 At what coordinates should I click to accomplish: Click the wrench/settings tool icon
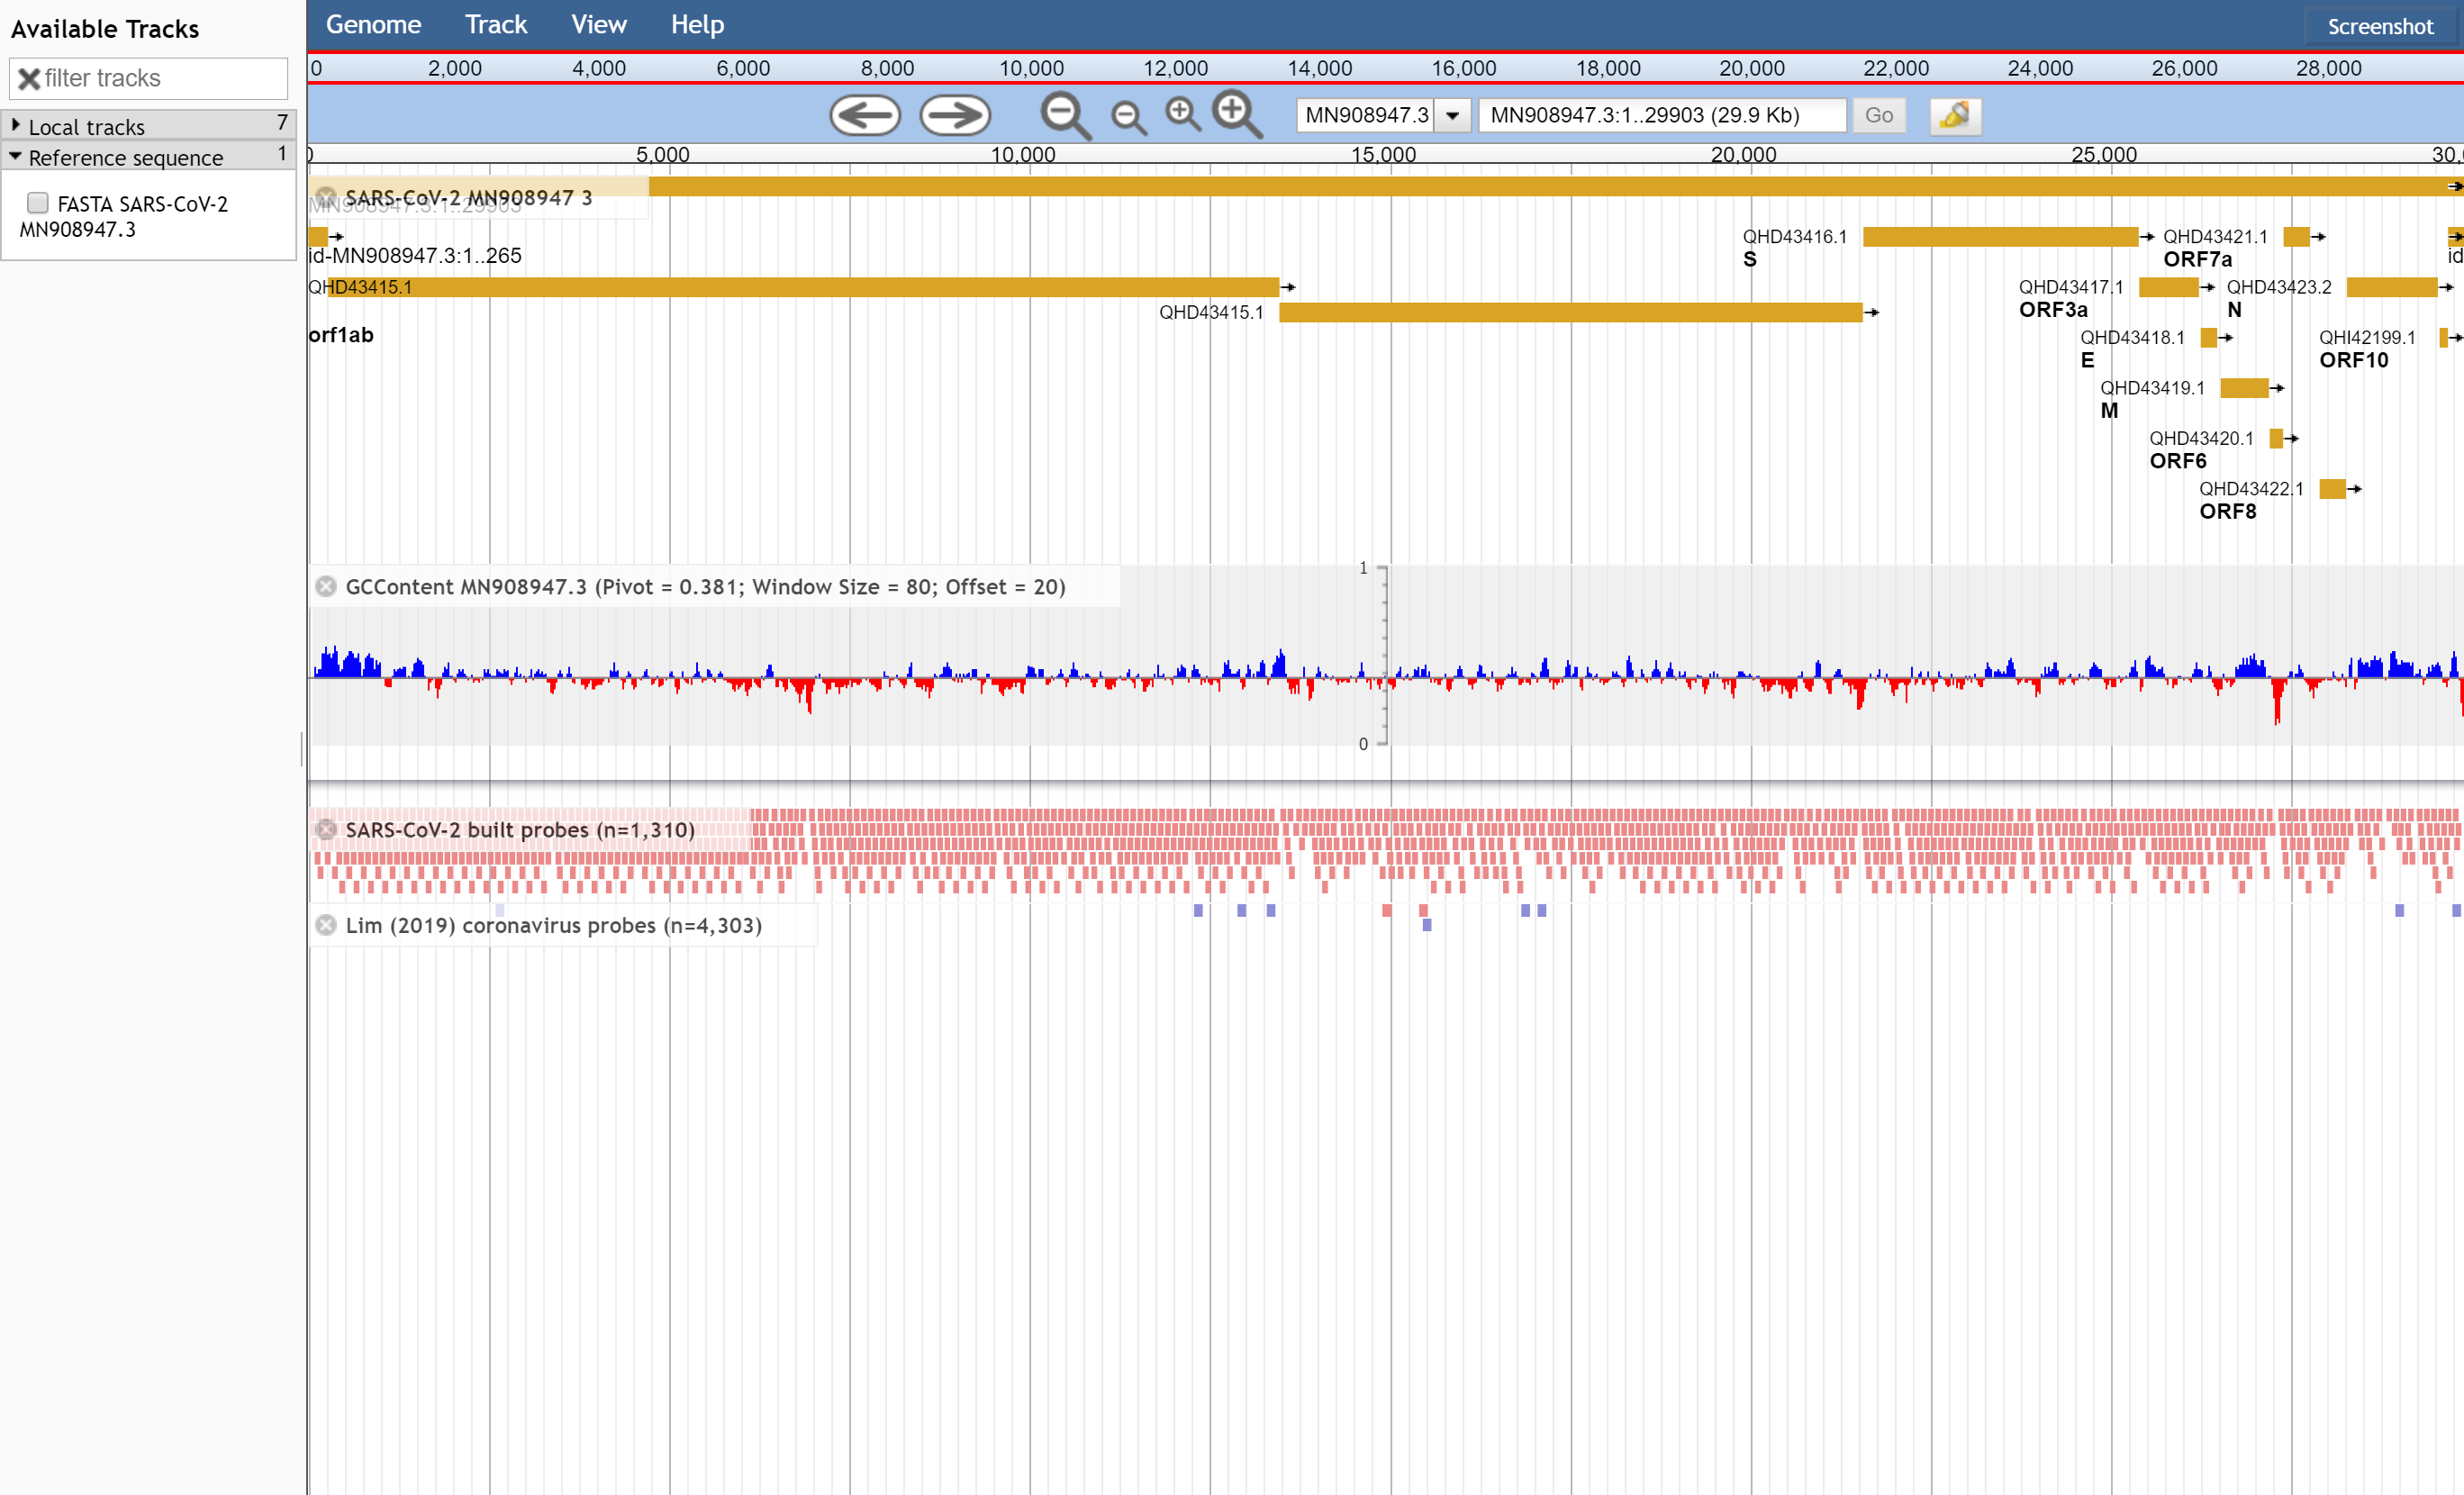tap(1953, 114)
